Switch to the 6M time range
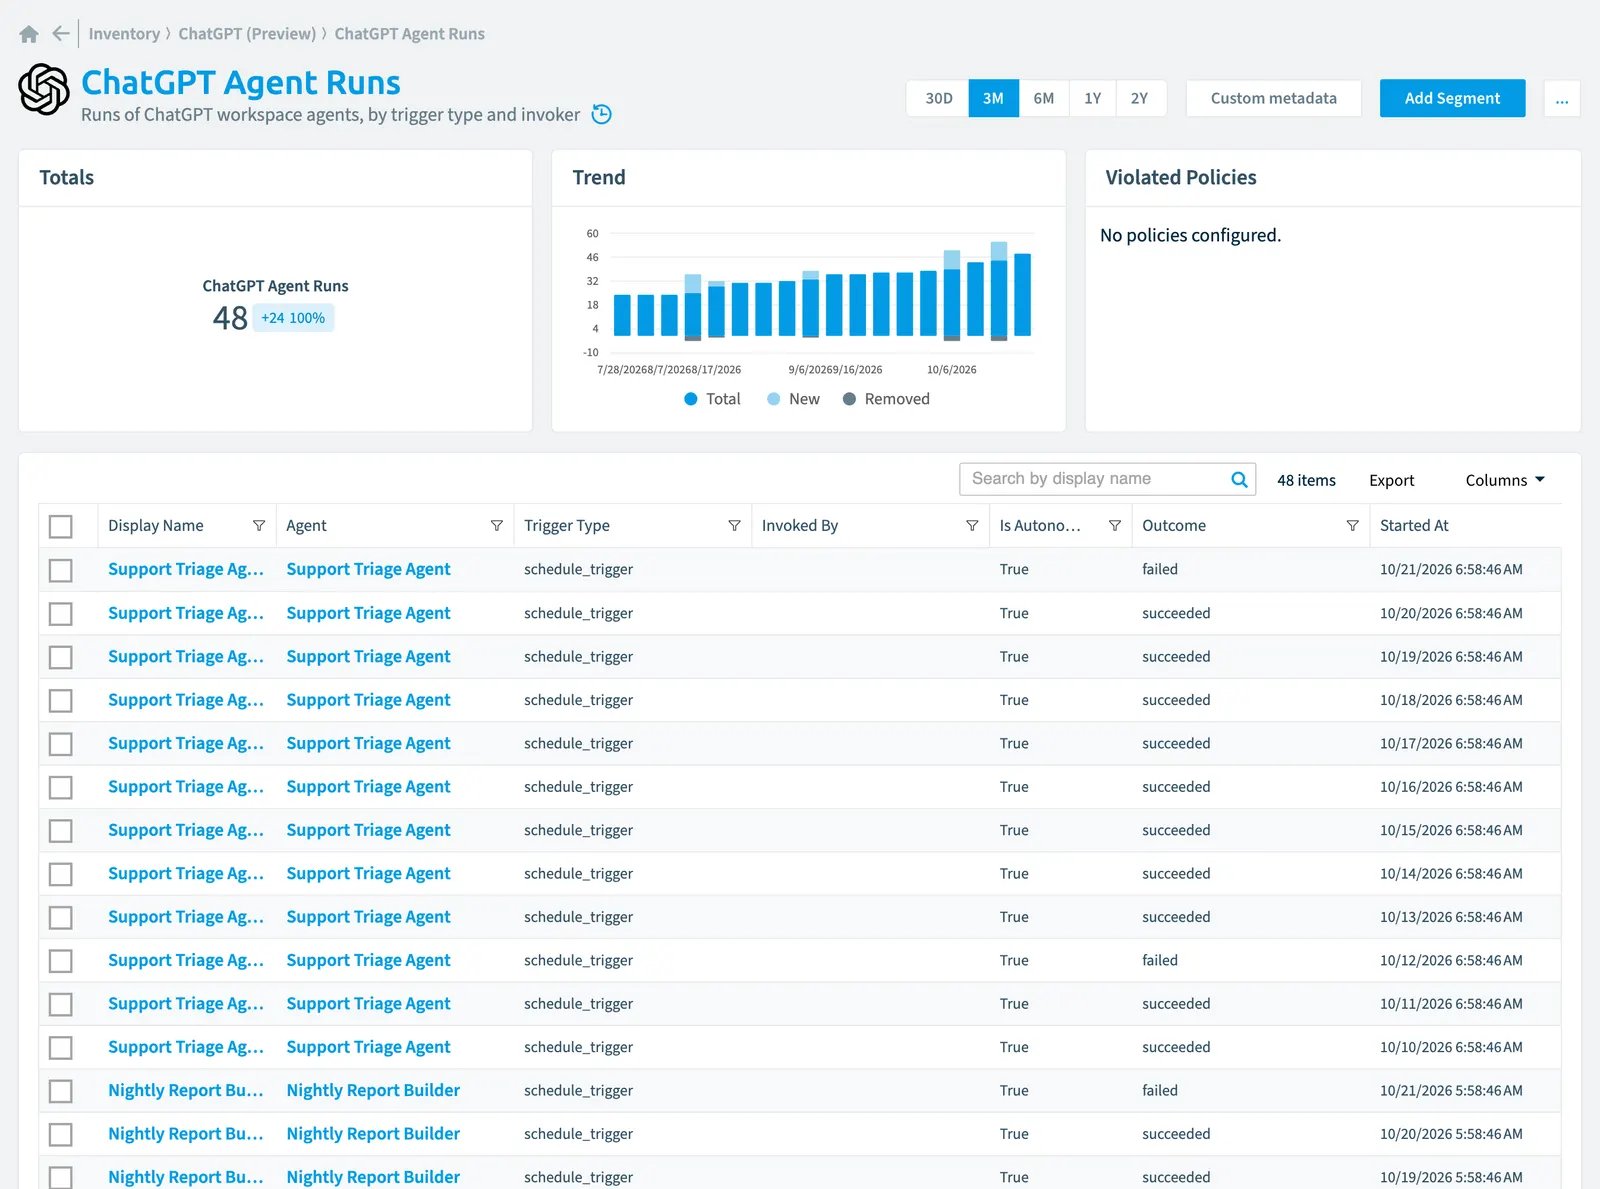This screenshot has height=1189, width=1600. pyautogui.click(x=1044, y=98)
